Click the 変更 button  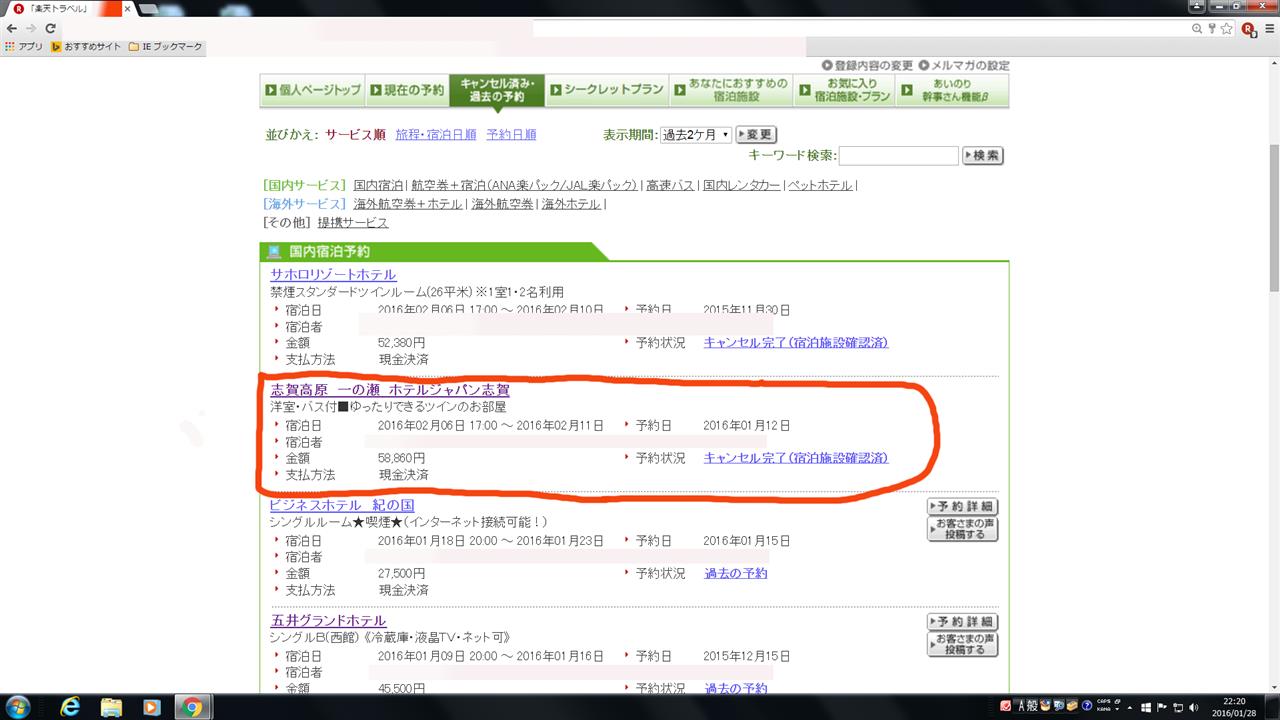[756, 134]
